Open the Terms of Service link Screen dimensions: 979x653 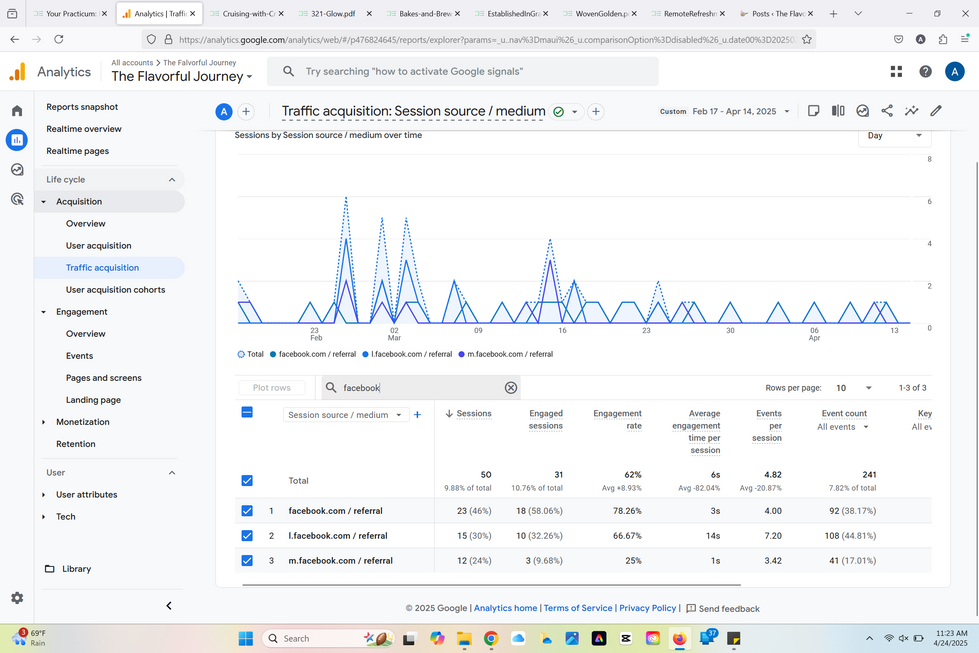click(578, 608)
